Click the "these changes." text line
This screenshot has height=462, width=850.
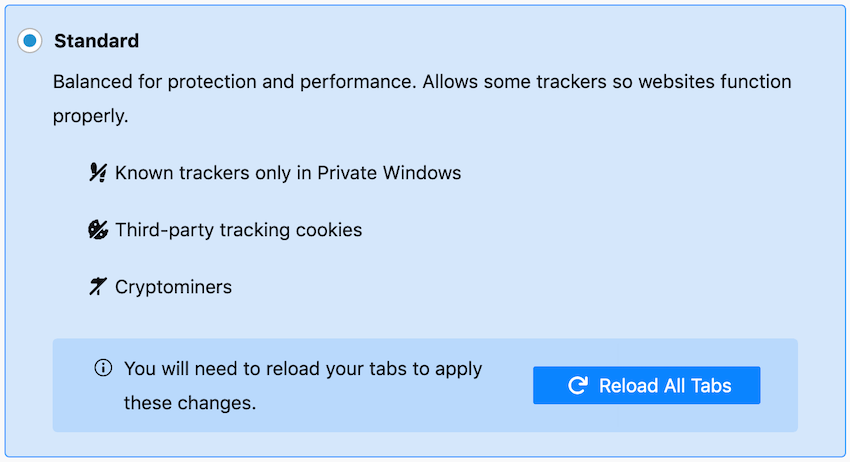pos(190,403)
